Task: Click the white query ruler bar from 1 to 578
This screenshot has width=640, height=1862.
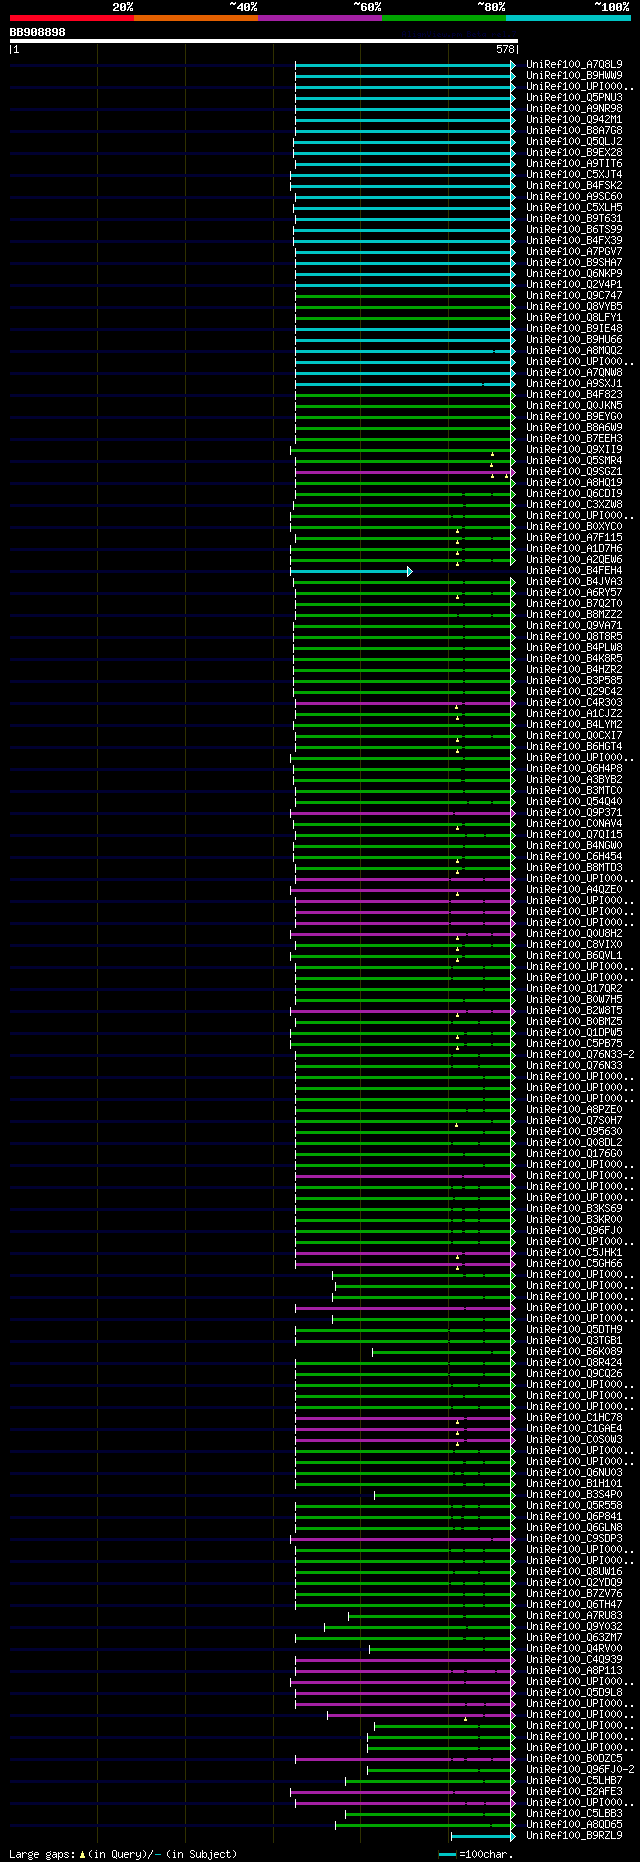Action: point(263,41)
